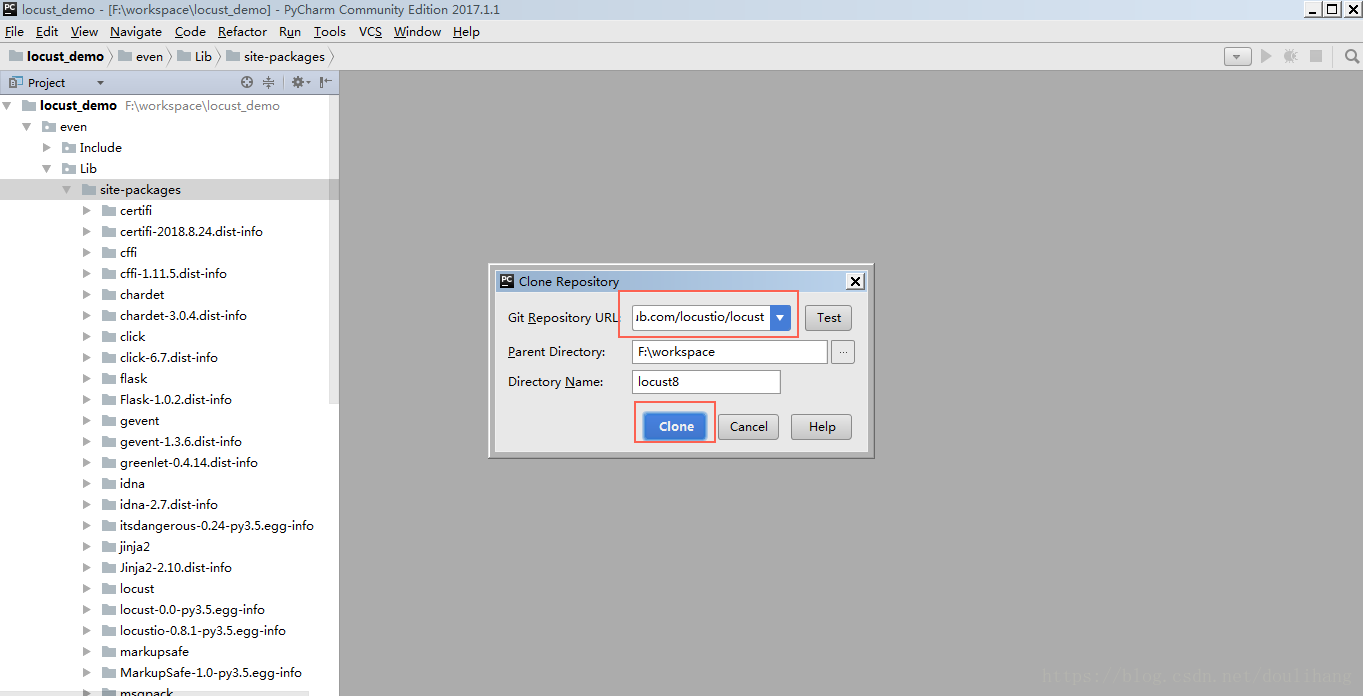Screen dimensions: 1363x696
Task: Collapse the site-packages folder
Action: click(x=67, y=190)
